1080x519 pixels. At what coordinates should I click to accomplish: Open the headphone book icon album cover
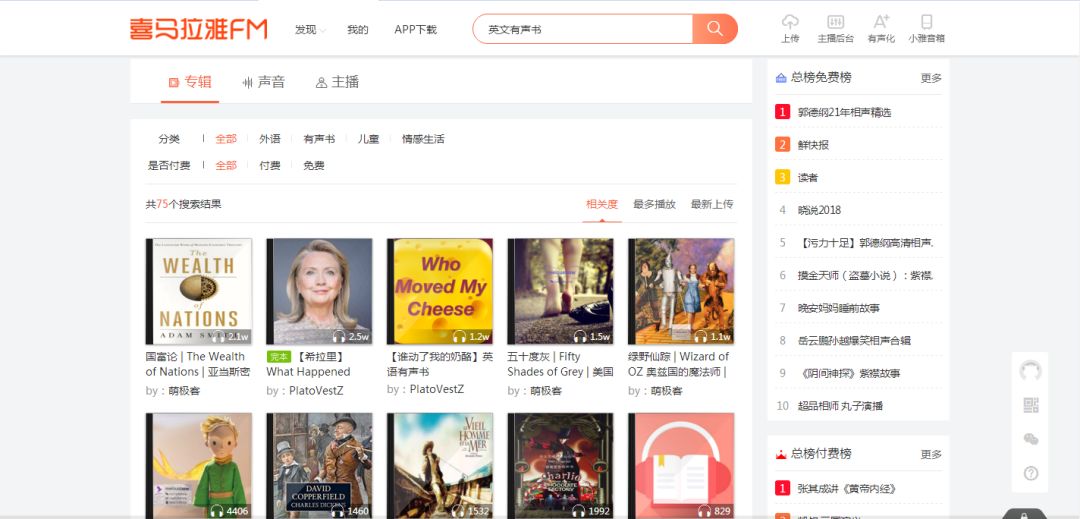point(681,465)
